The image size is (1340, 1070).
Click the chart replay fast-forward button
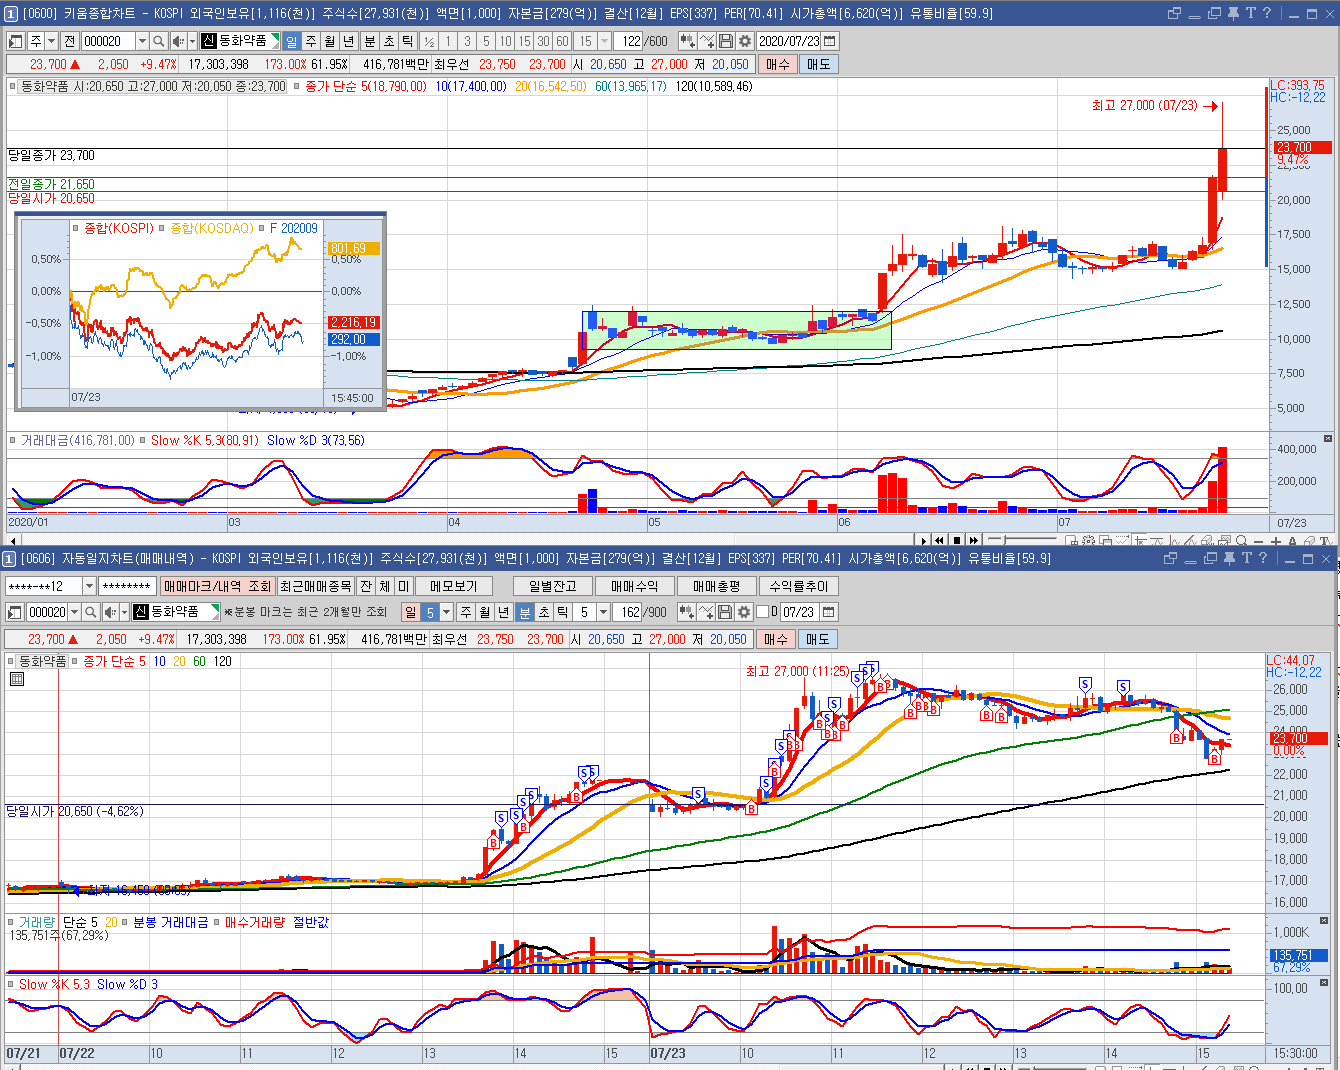tap(974, 541)
